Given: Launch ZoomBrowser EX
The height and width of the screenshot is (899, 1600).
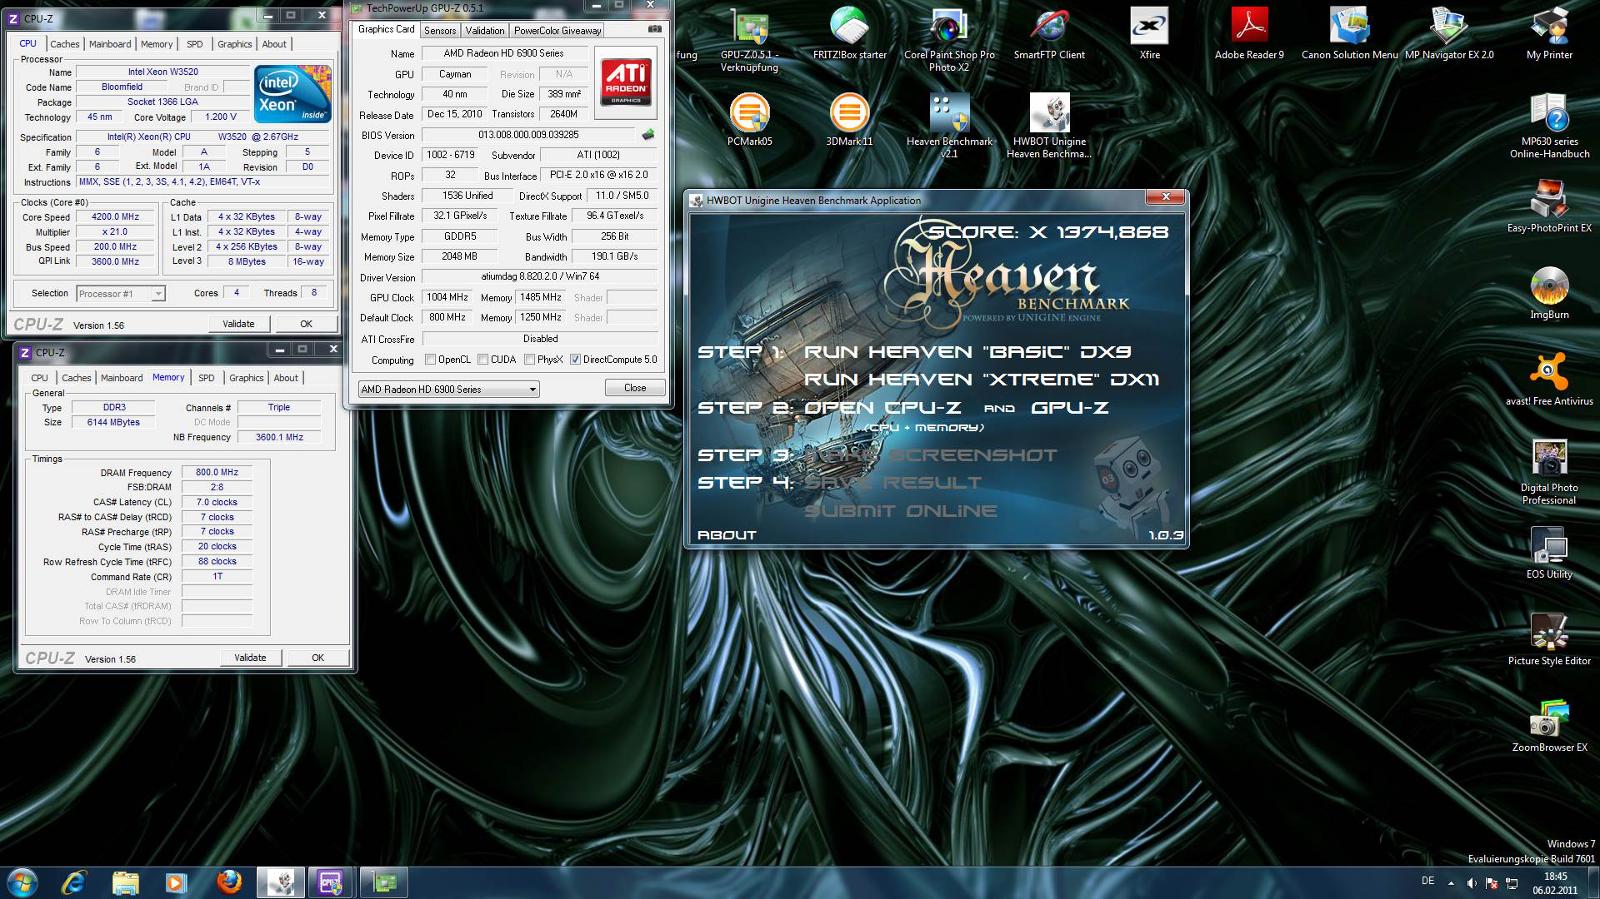Looking at the screenshot, I should pos(1549,726).
